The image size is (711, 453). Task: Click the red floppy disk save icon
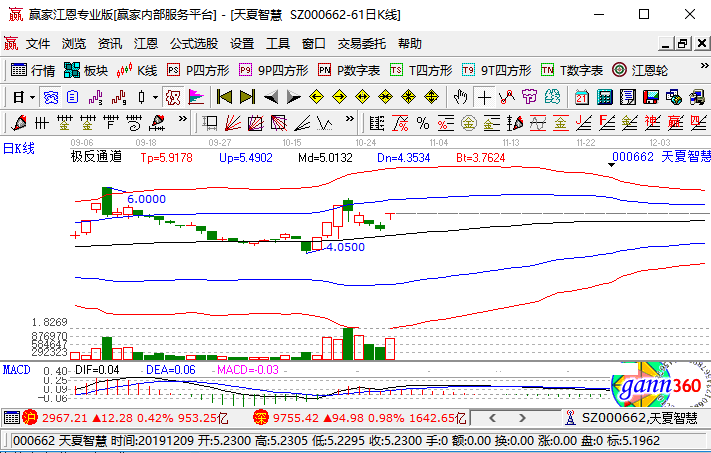(651, 97)
